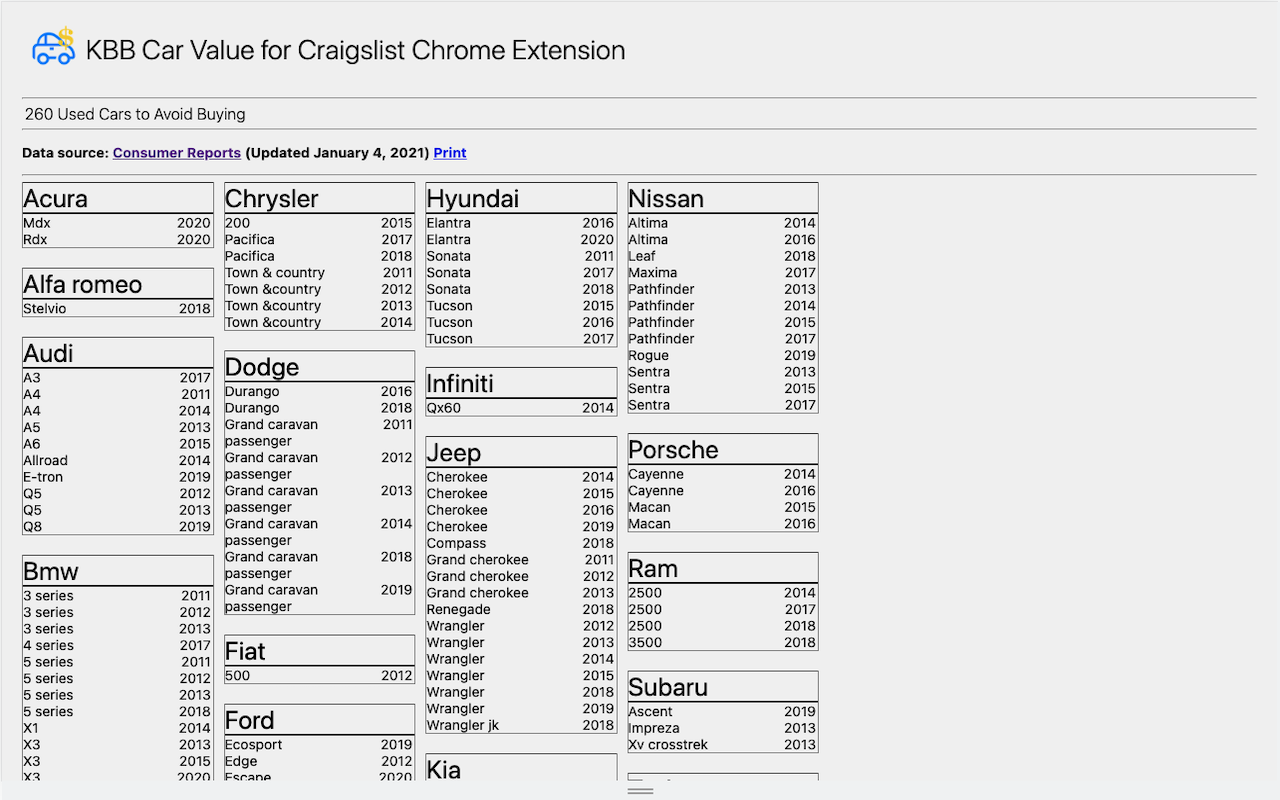Select the Grand caravan passenger 2011 row
Image resolution: width=1280 pixels, height=800 pixels.
click(320, 433)
